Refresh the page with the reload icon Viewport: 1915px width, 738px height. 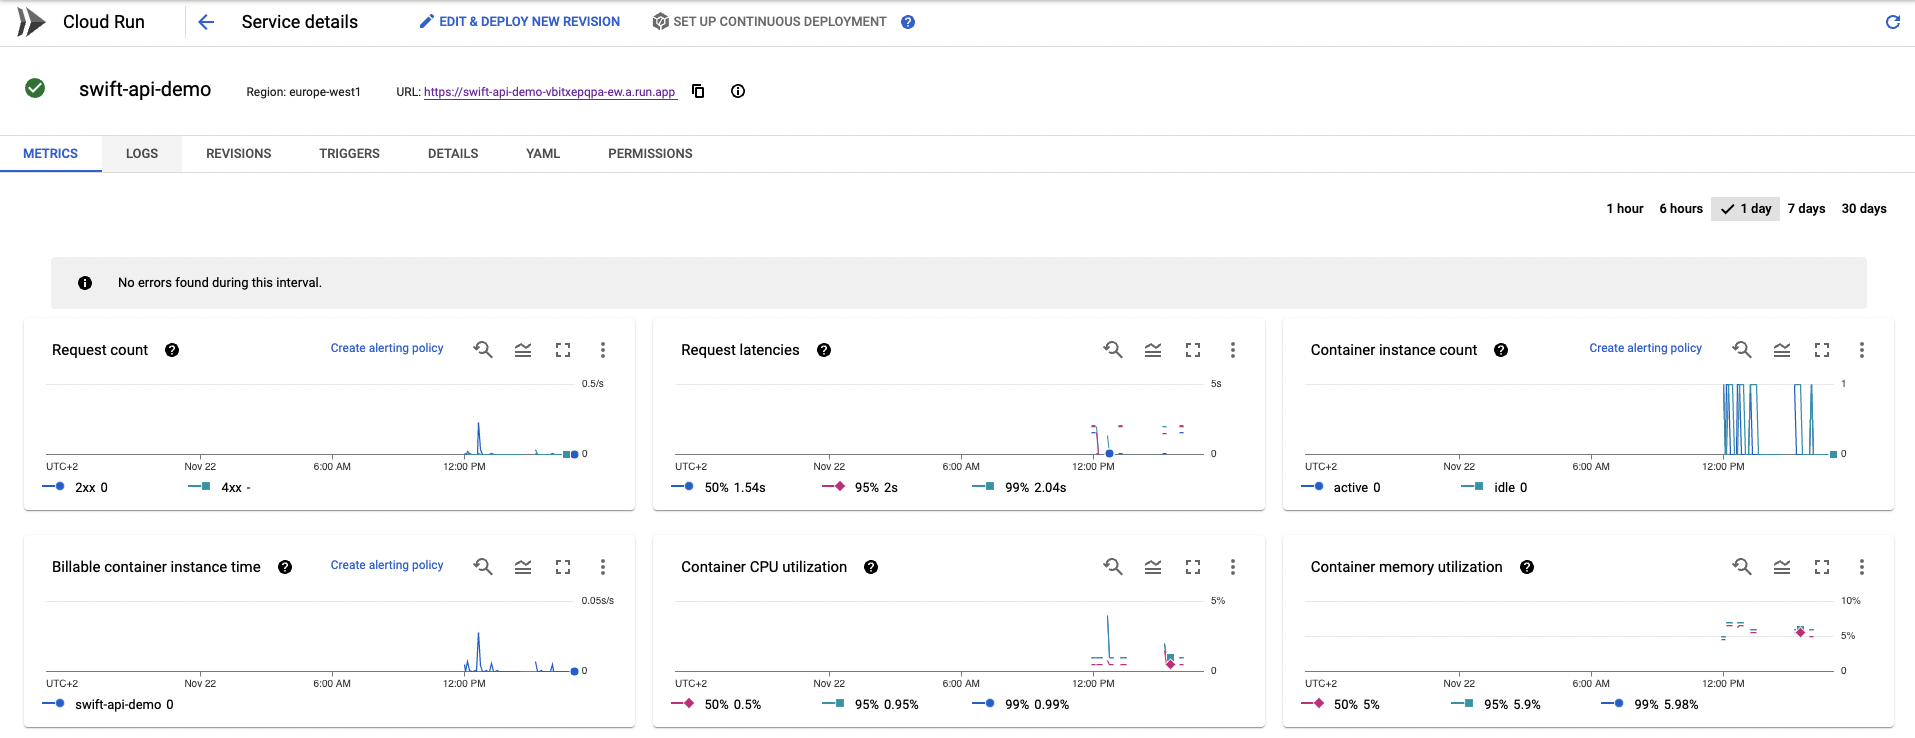click(1892, 22)
